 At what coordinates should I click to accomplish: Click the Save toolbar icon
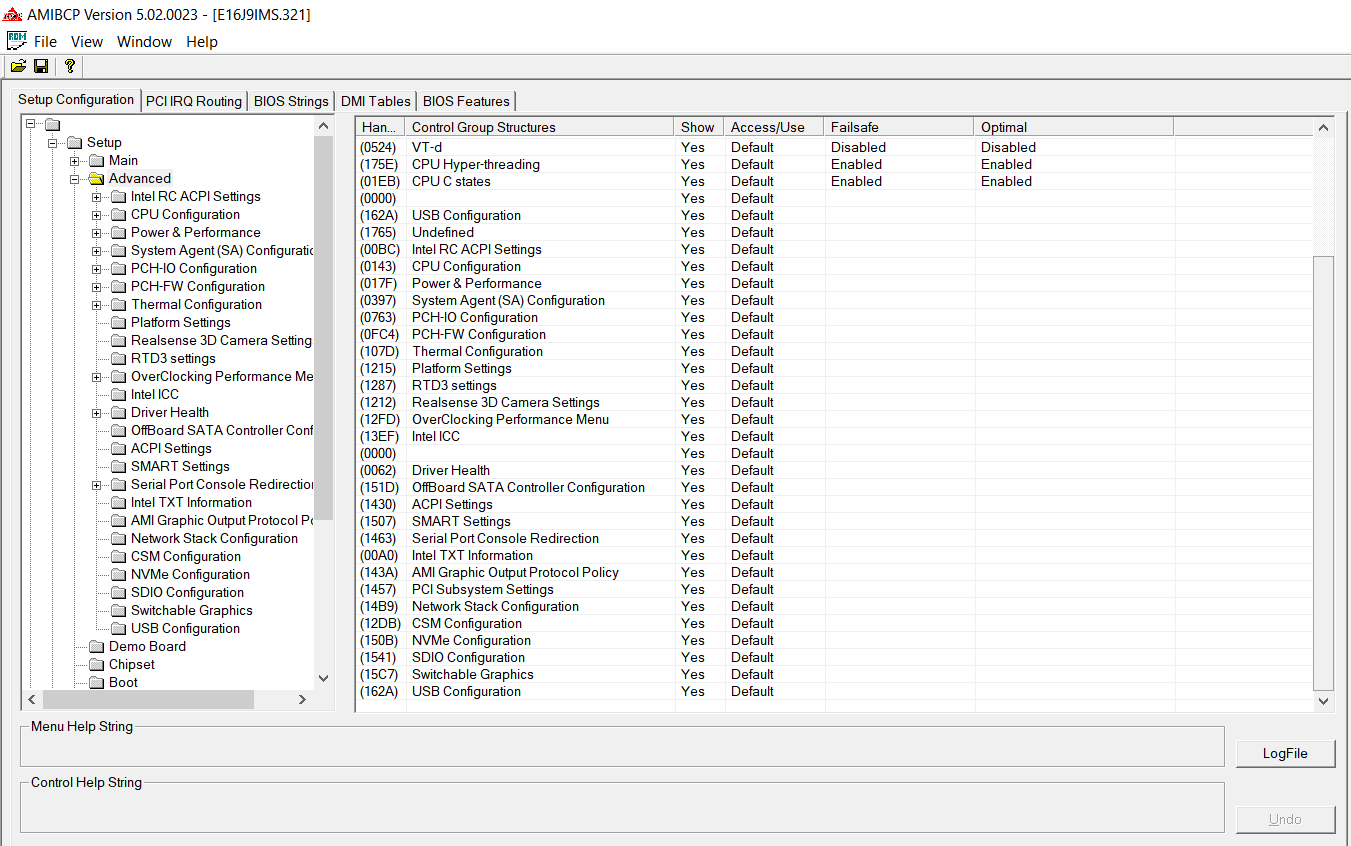point(41,66)
